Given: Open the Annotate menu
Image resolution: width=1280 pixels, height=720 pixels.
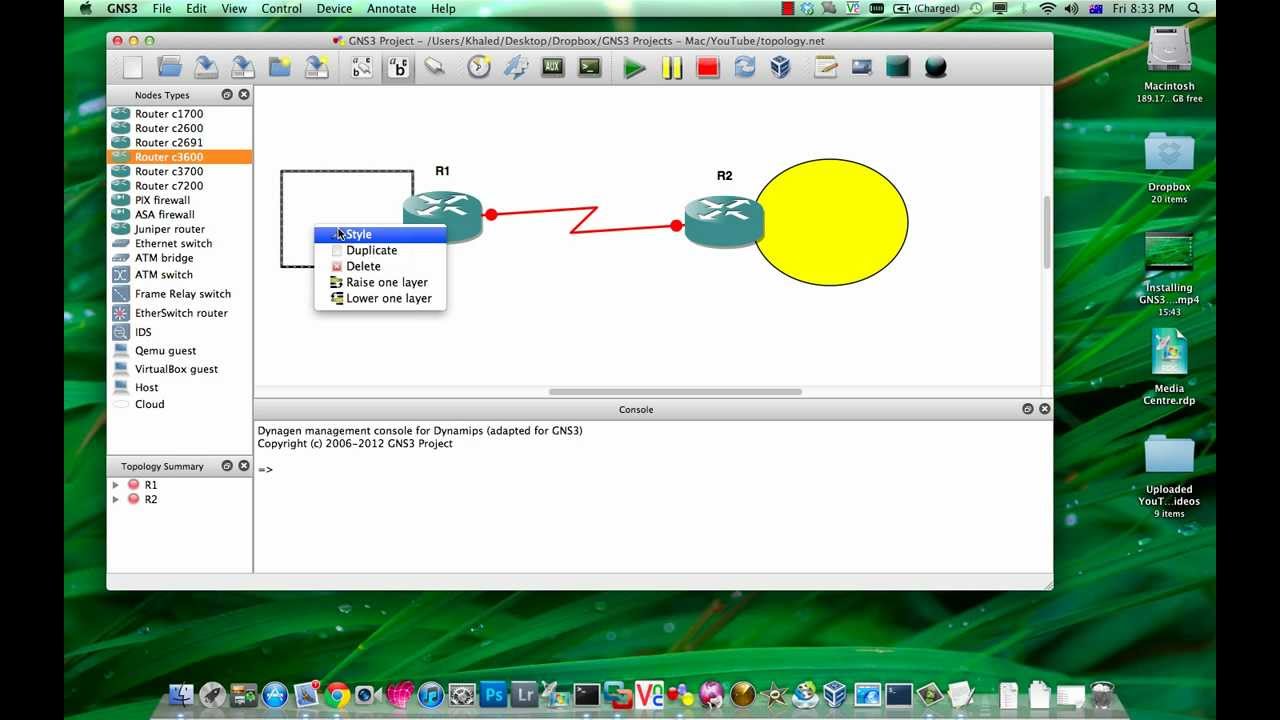Looking at the screenshot, I should 391,8.
